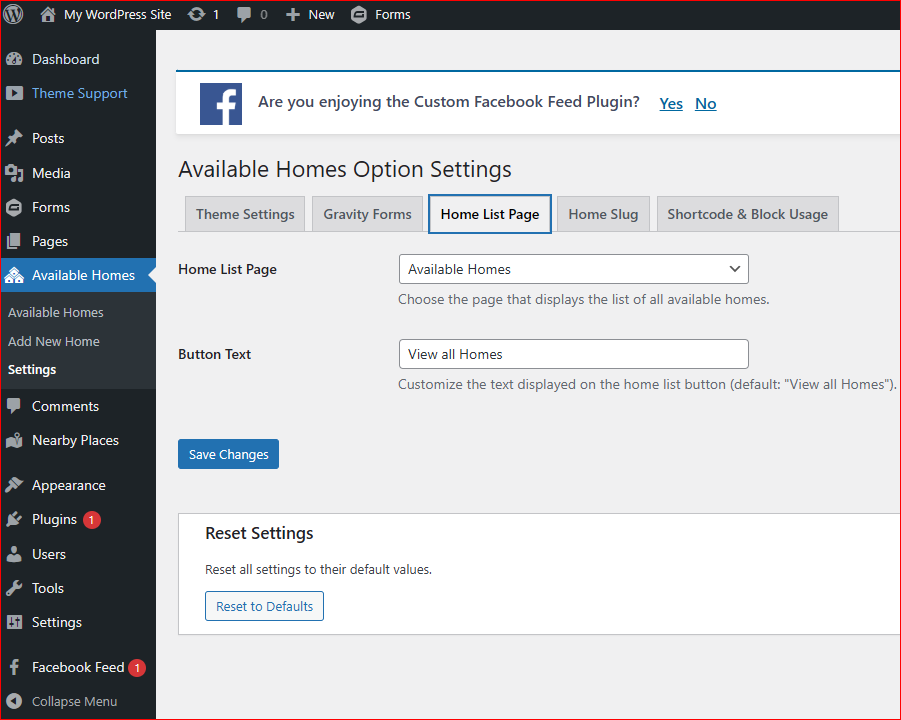The width and height of the screenshot is (901, 720).
Task: Focus the Button Text input field
Action: [x=573, y=354]
